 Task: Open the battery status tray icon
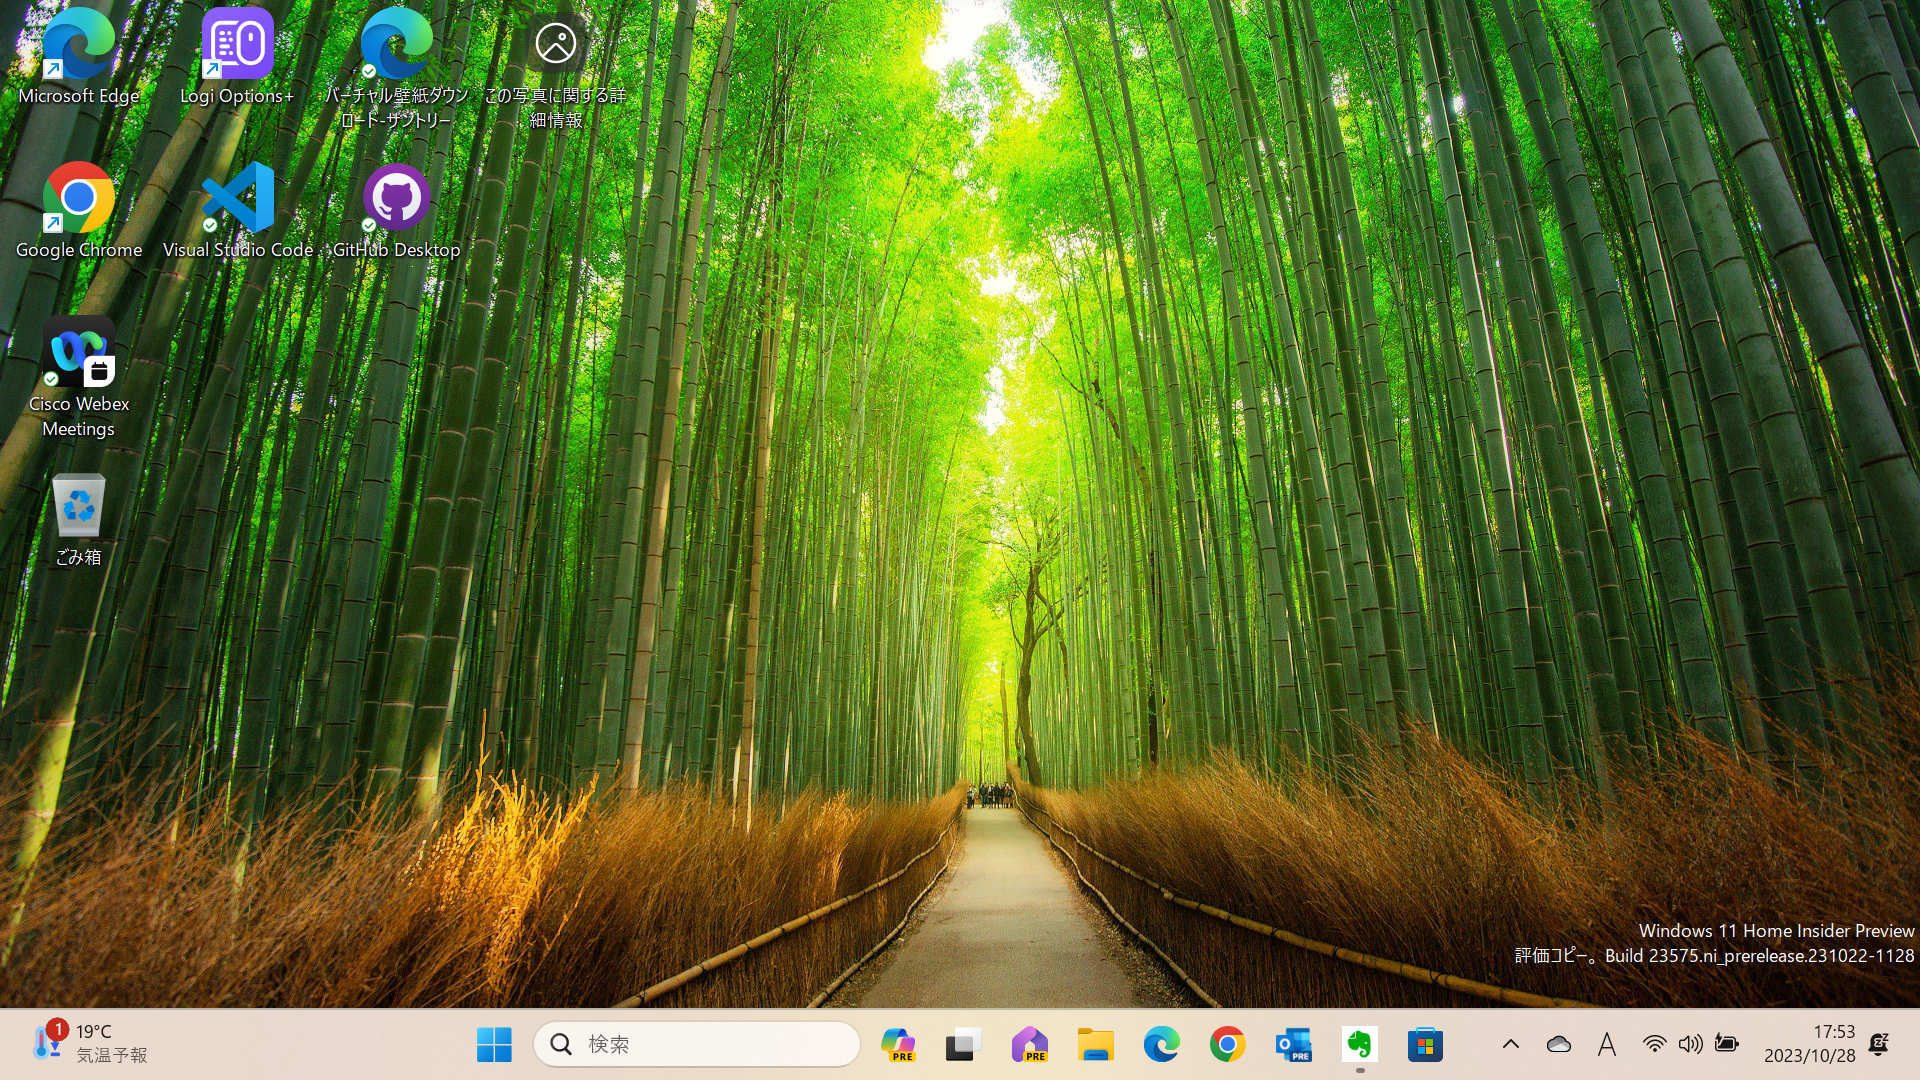(1726, 1045)
